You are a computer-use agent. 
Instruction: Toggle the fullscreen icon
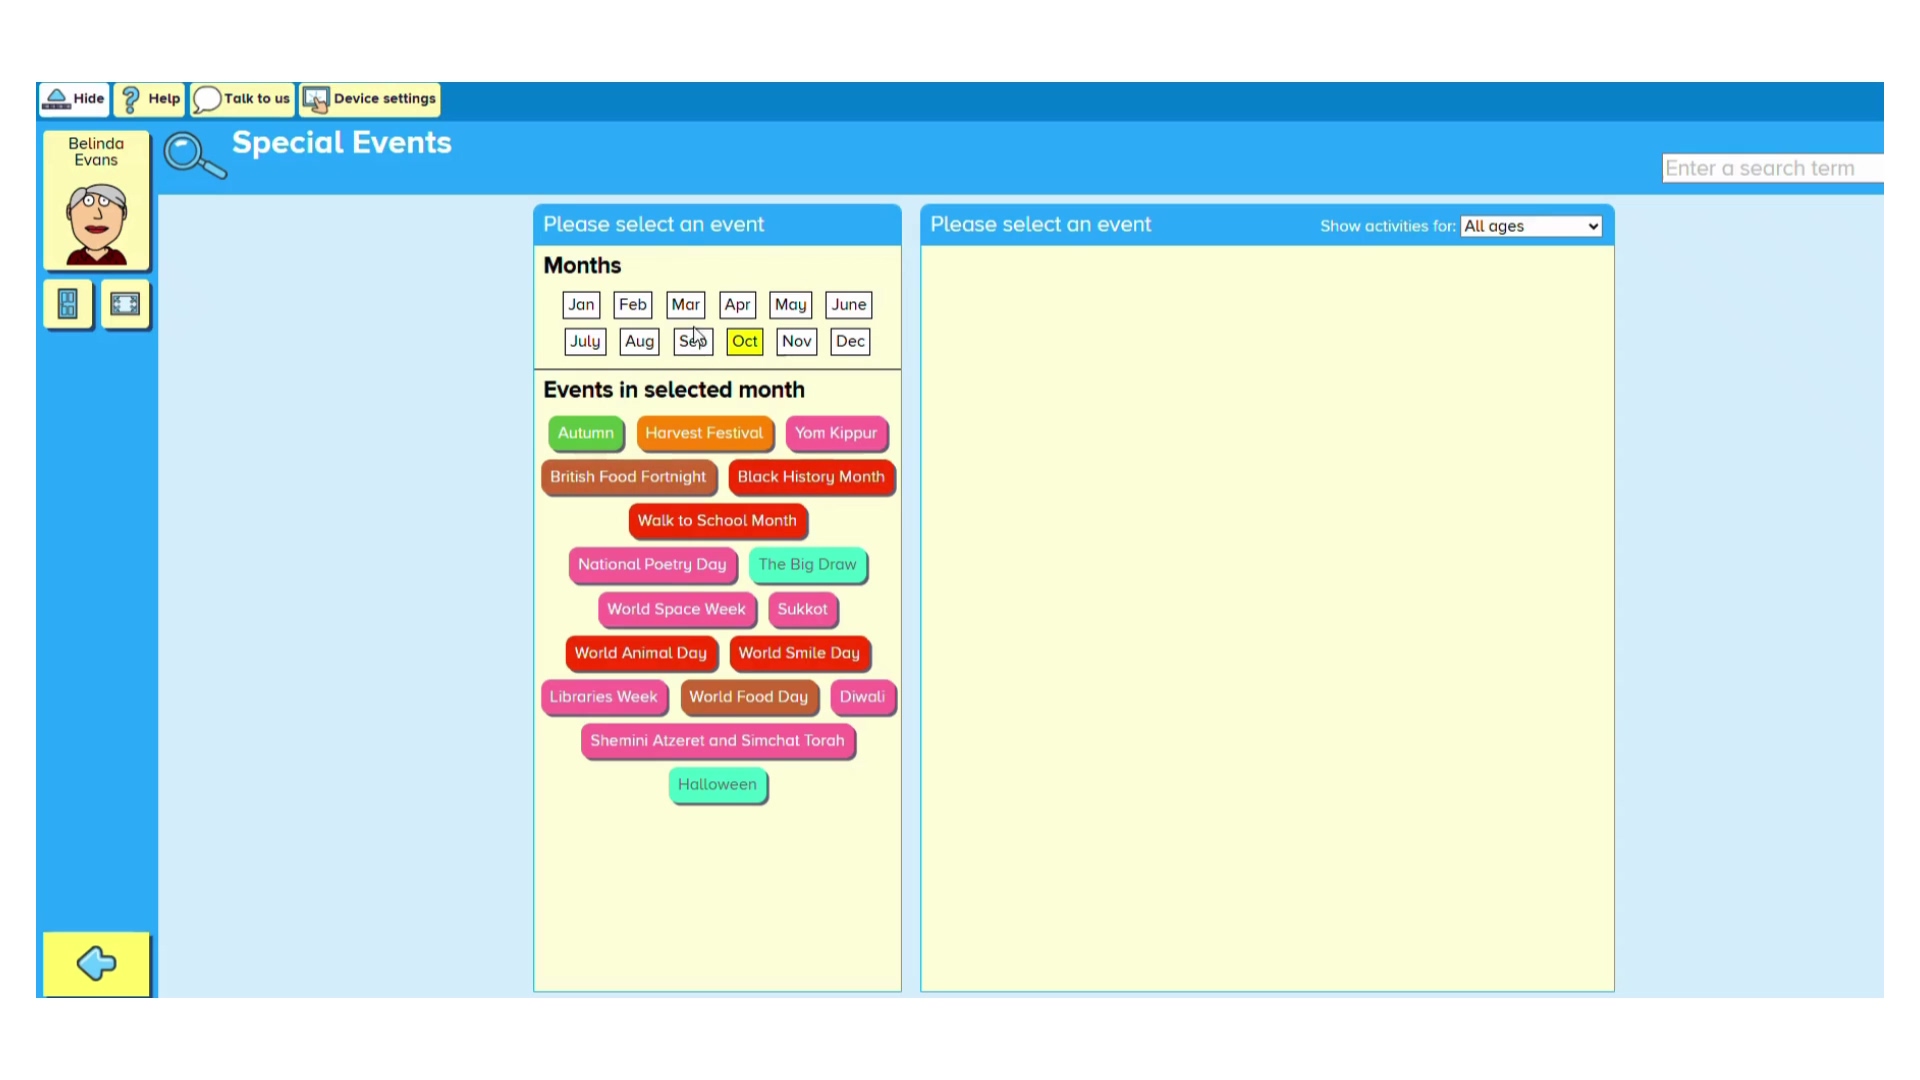click(x=125, y=304)
